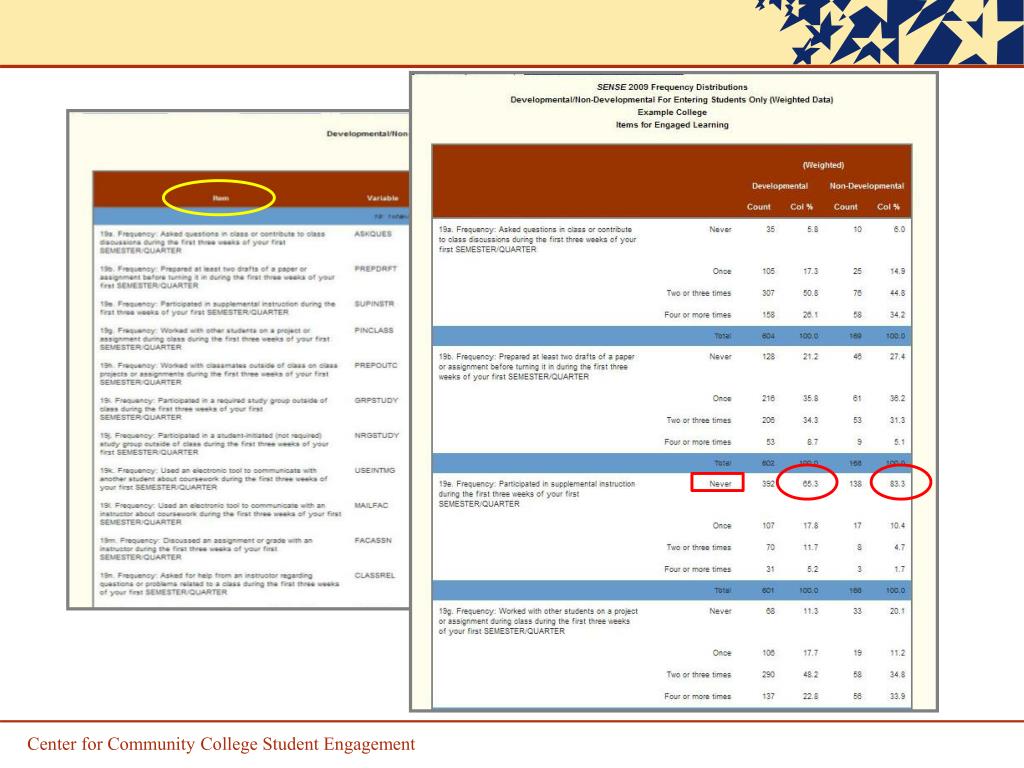Click the 19b 'Prepared at least two drafts' question text

pyautogui.click(x=537, y=367)
